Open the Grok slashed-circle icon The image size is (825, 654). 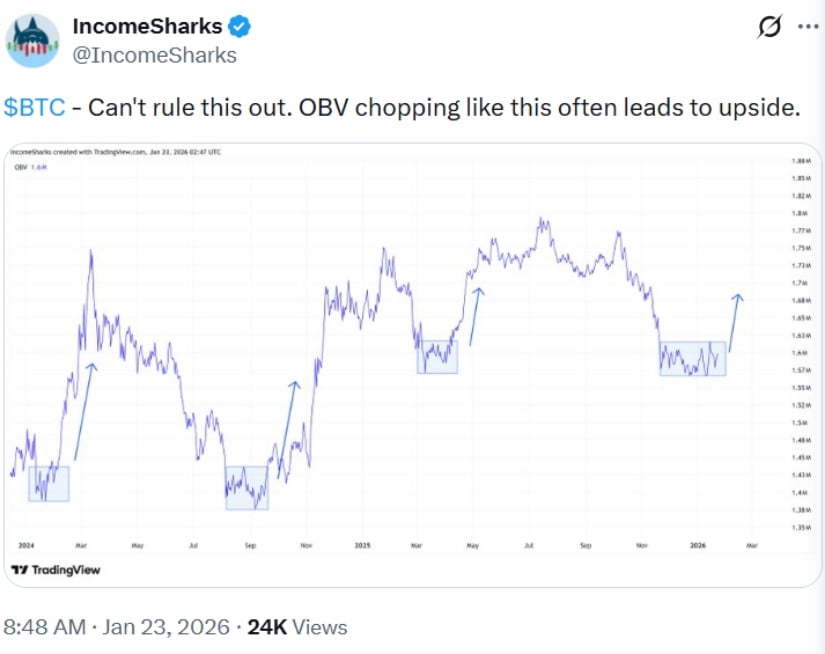click(769, 27)
